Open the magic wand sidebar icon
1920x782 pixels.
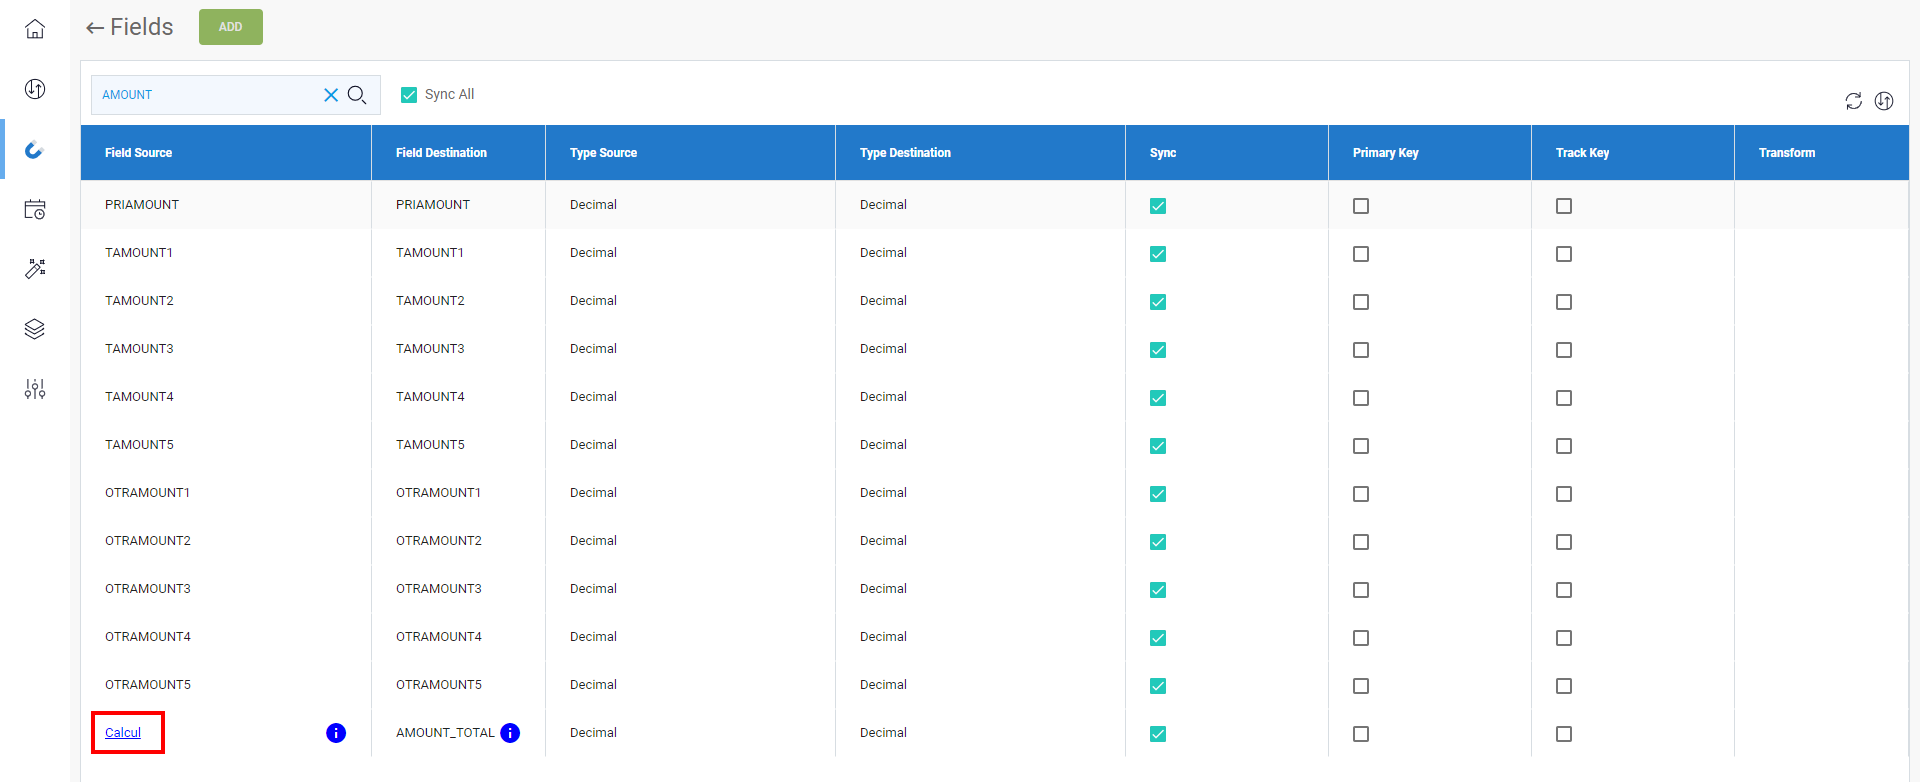[35, 269]
